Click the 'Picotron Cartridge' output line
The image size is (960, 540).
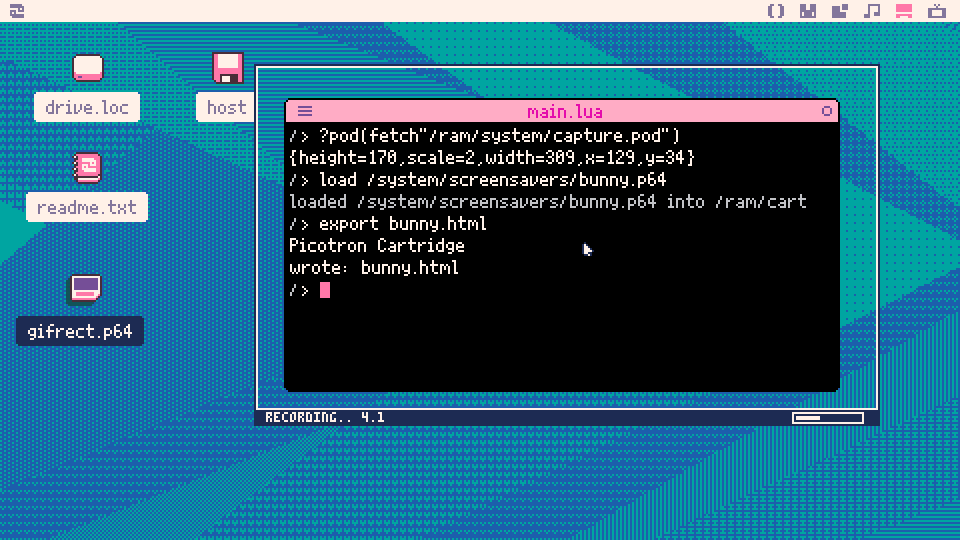377,246
